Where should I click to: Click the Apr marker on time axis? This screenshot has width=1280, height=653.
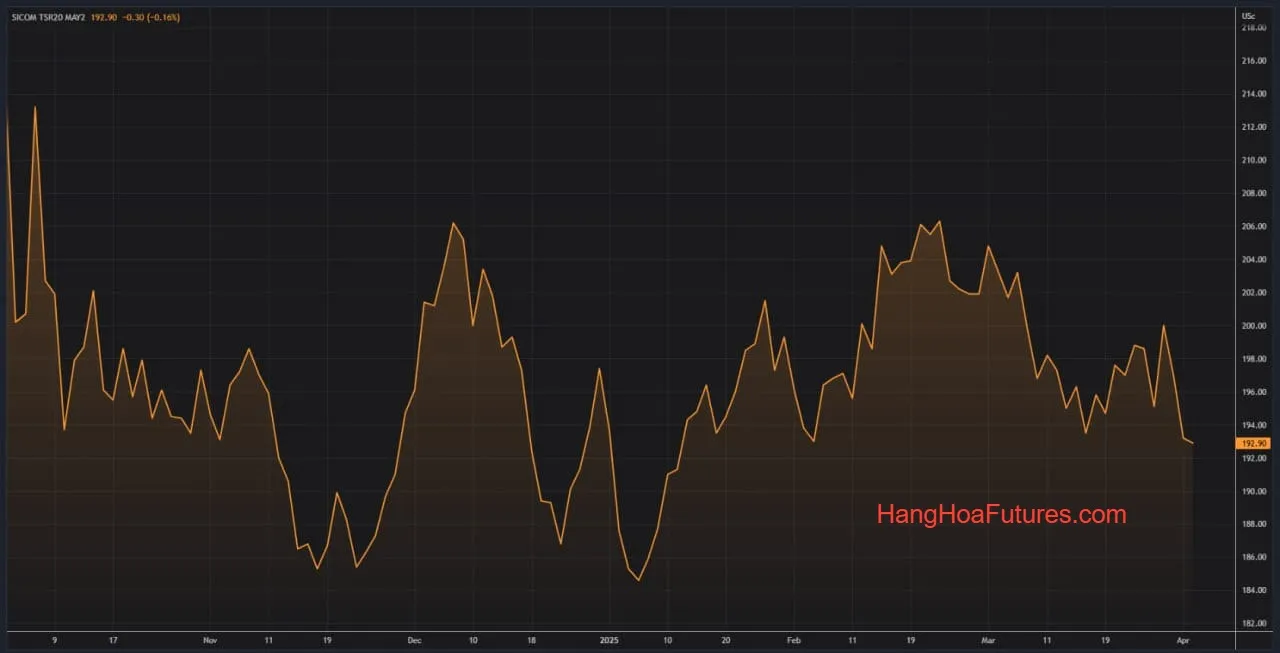point(1184,639)
